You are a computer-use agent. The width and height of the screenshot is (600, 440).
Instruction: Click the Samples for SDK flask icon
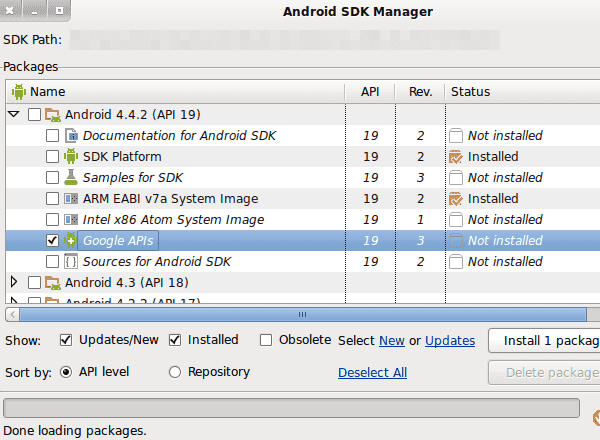click(x=71, y=177)
